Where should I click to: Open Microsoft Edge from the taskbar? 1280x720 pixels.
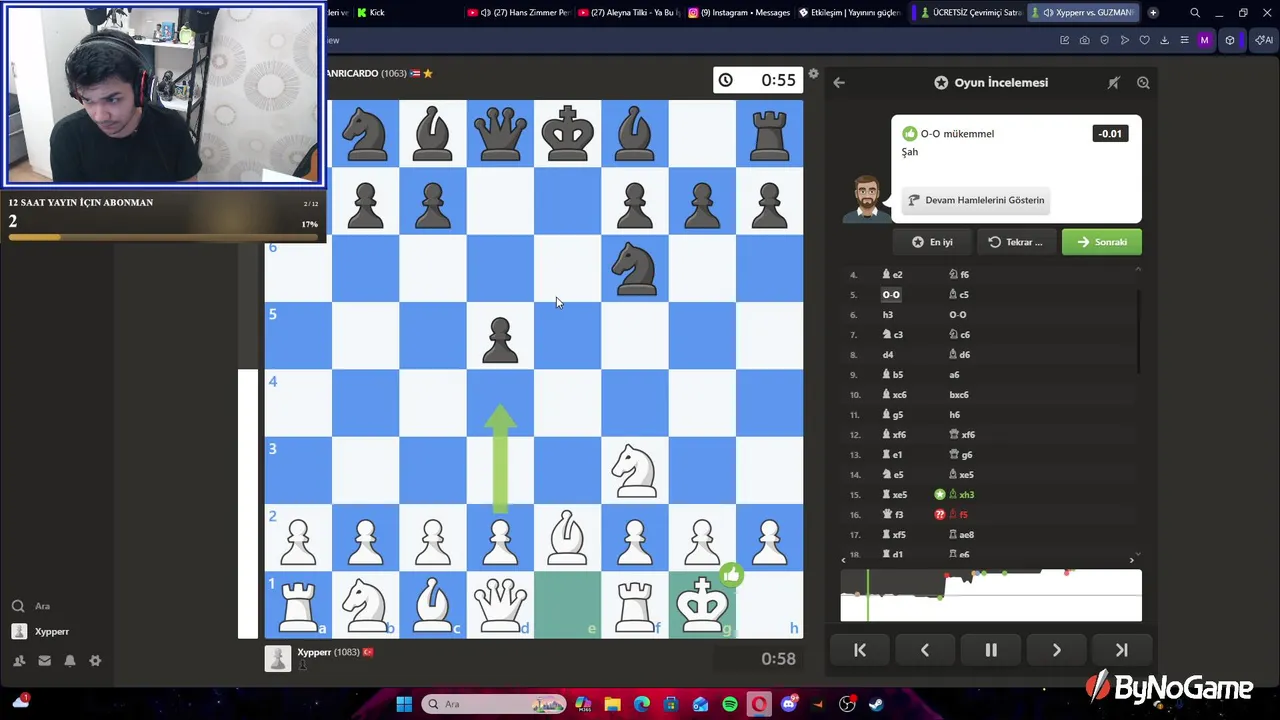pyautogui.click(x=642, y=704)
